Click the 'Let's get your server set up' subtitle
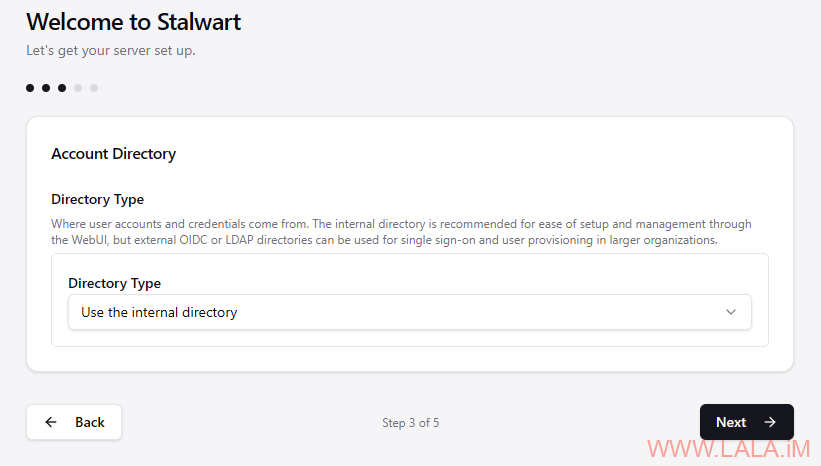 pos(111,51)
